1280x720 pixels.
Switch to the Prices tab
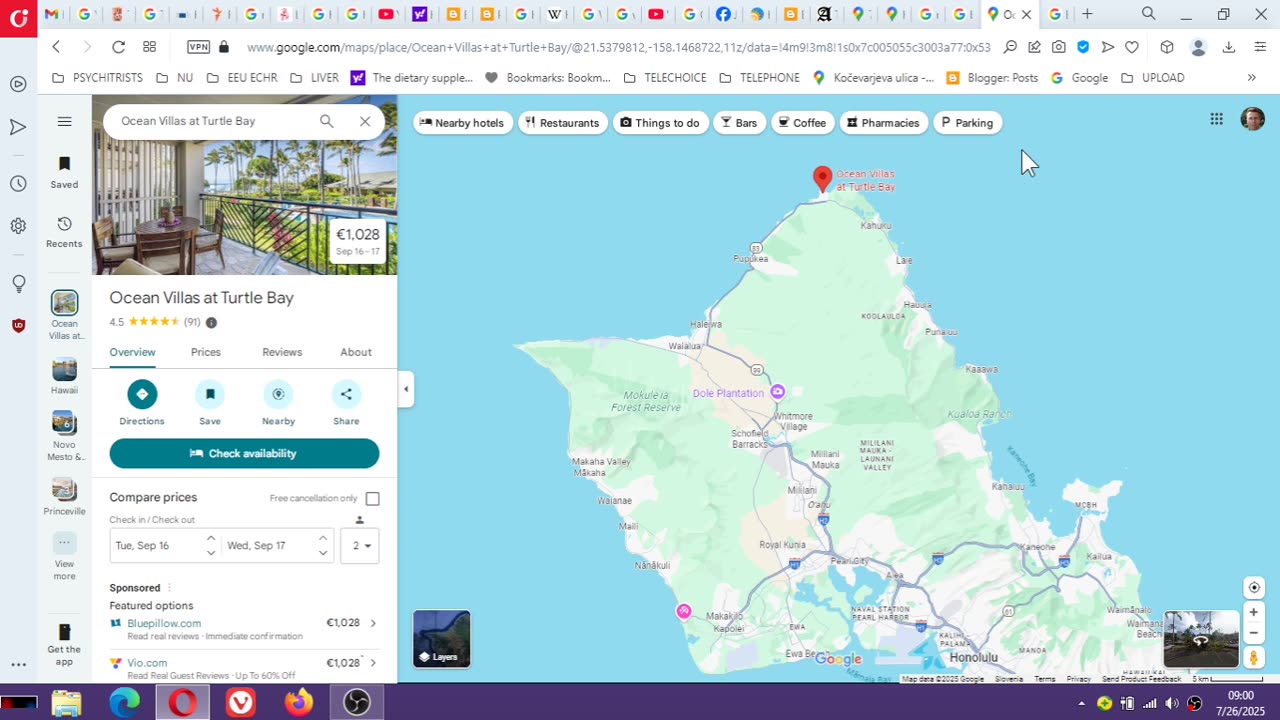click(206, 352)
